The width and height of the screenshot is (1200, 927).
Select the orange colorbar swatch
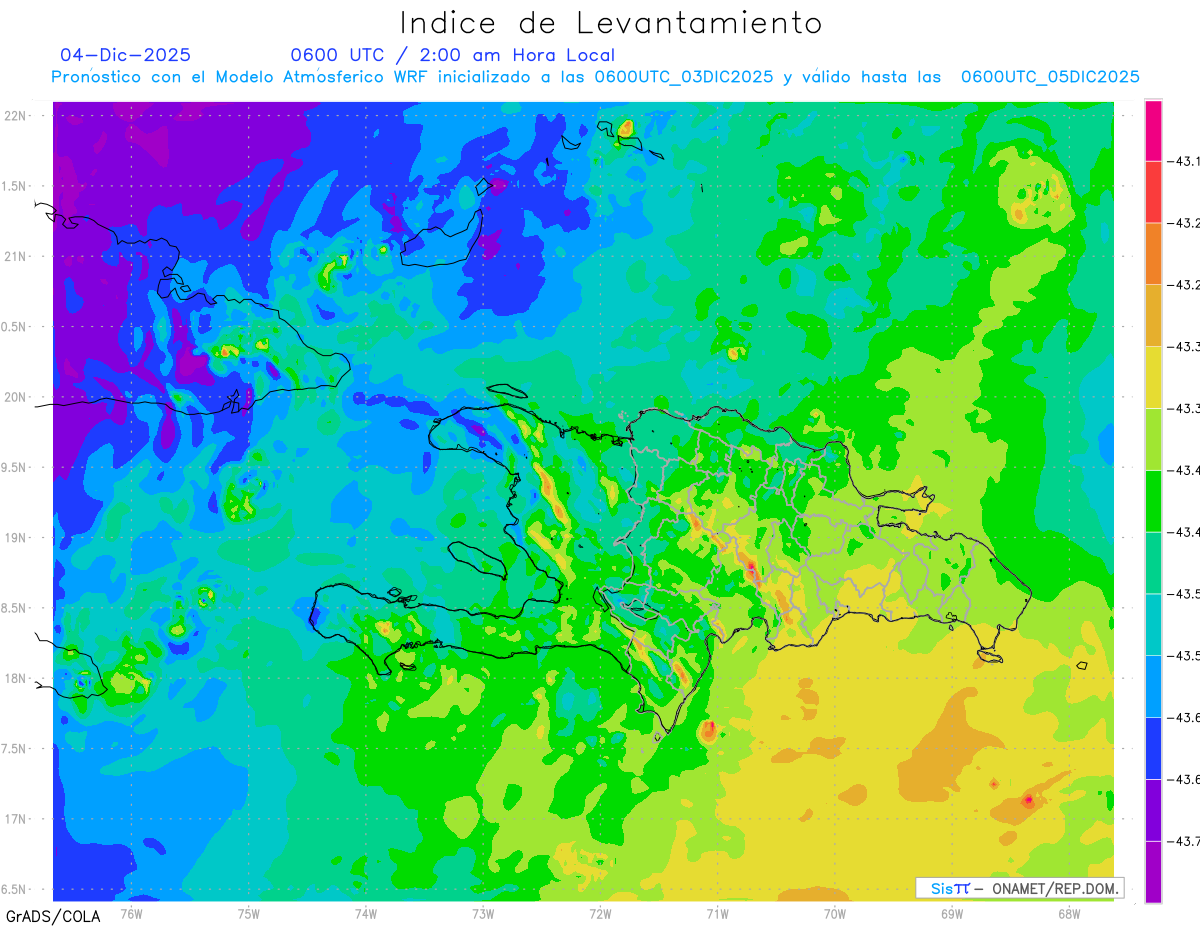click(1153, 253)
